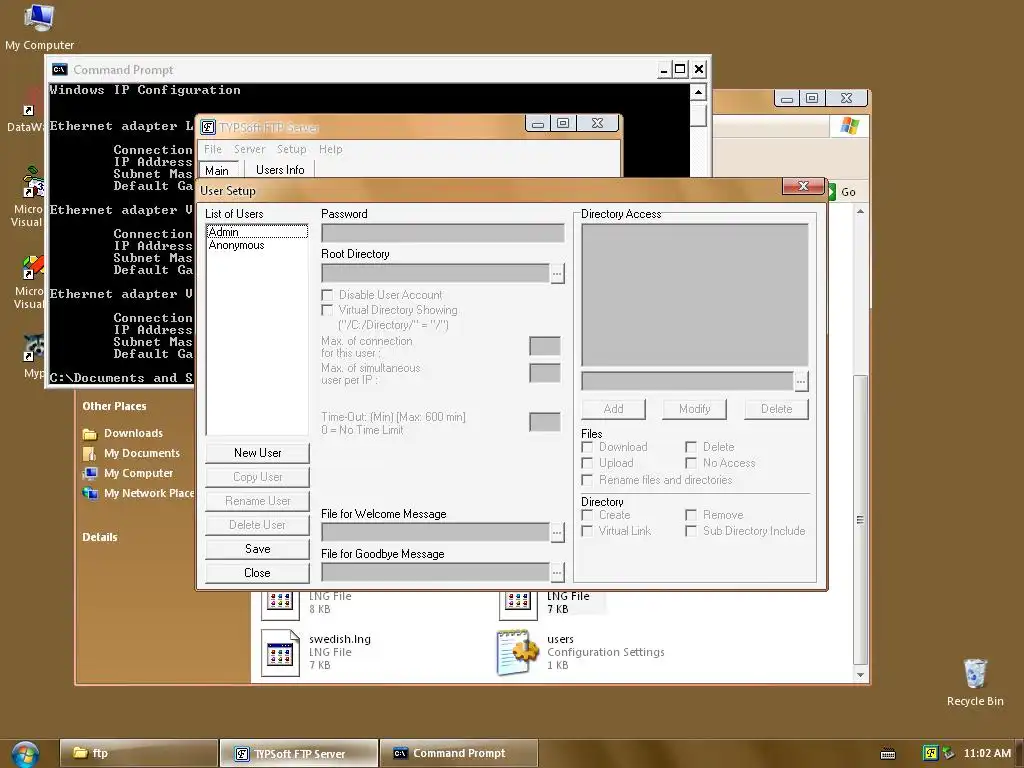Click TYPSoft FTP Server title bar icon
Screen dimensions: 1024x768
(208, 127)
